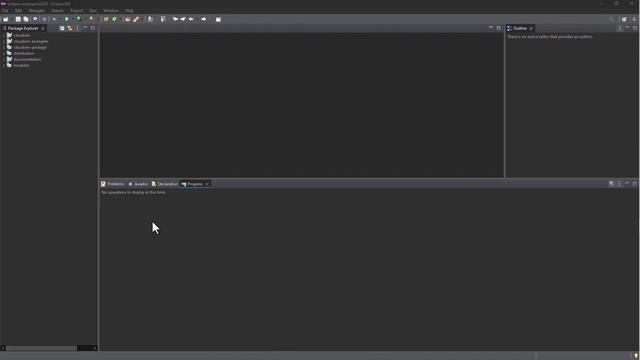This screenshot has width=640, height=360.
Task: Switch to the Java perspective icon
Action: (634, 19)
